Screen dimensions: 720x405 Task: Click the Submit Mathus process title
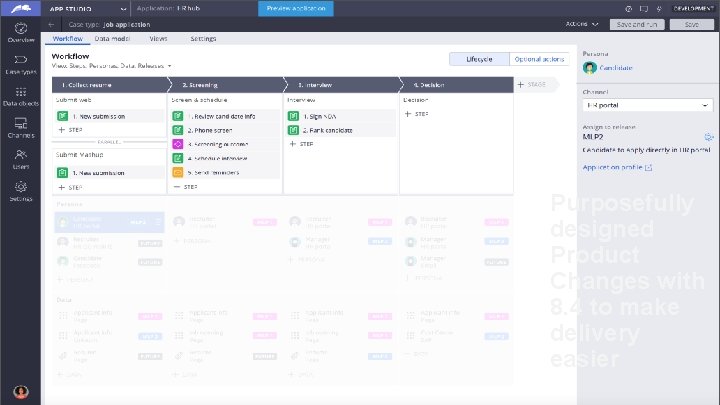coord(79,155)
